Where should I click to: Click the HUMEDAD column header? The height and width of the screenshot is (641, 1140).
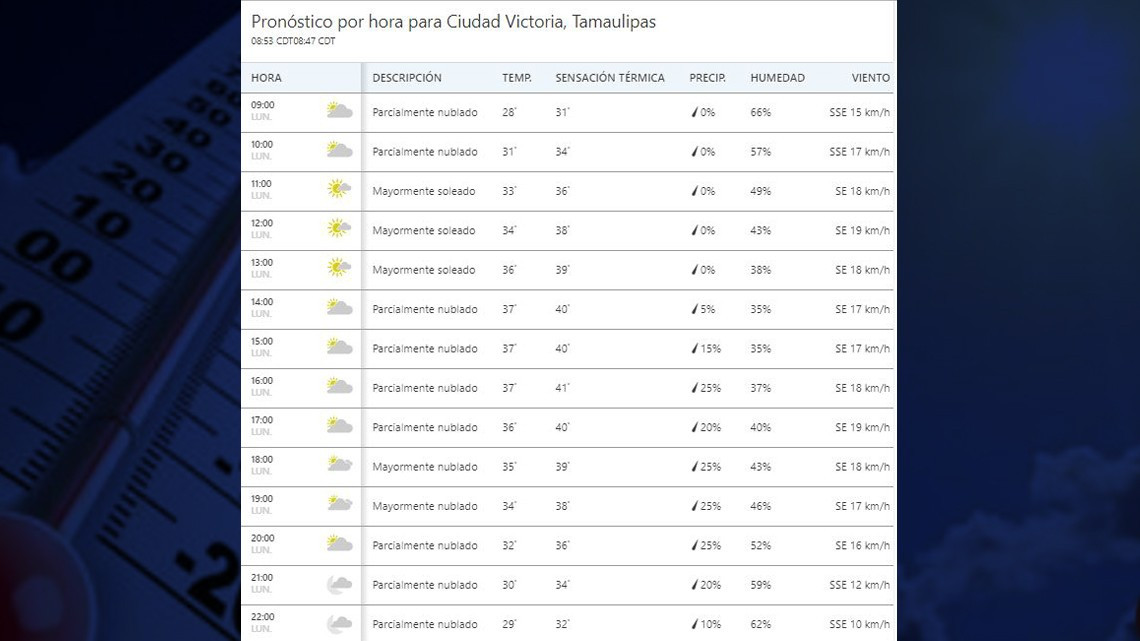pos(778,77)
